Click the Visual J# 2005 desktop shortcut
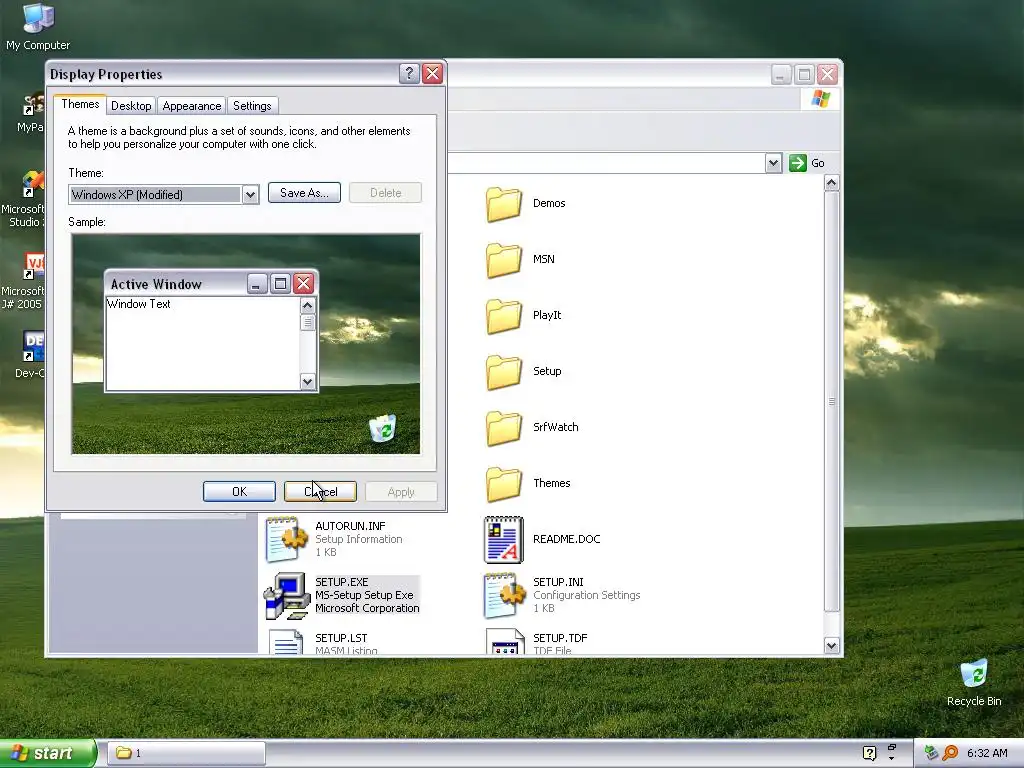Image resolution: width=1024 pixels, height=768 pixels. tap(33, 266)
